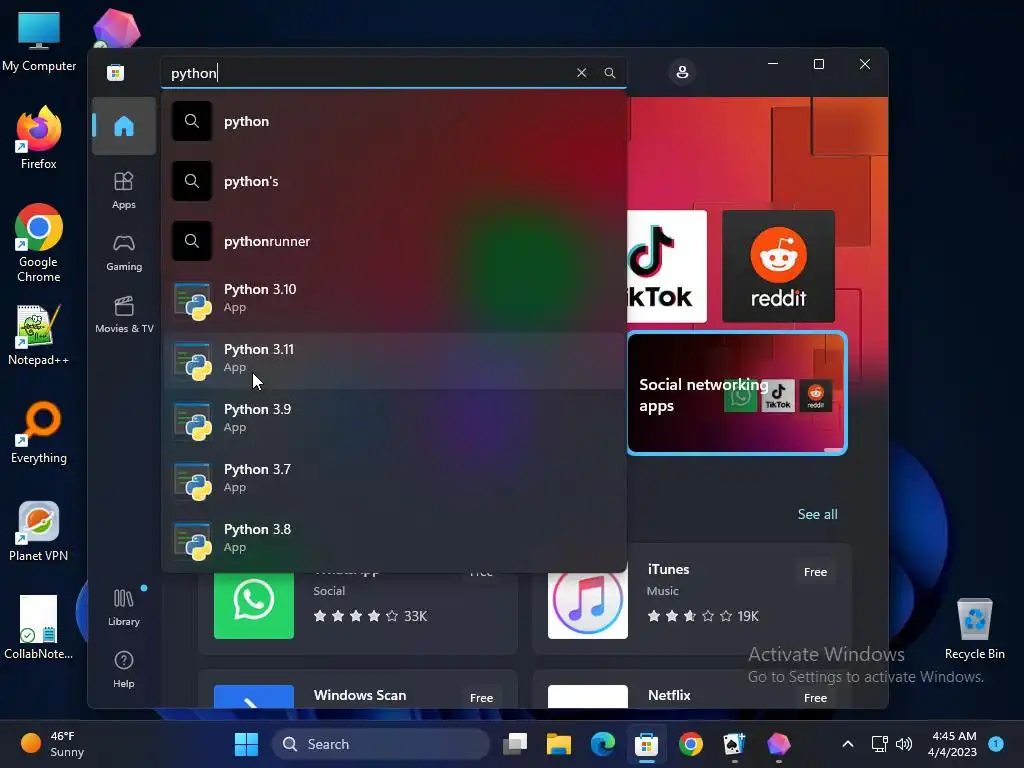Screen dimensions: 1024x768
Task: Click the Microsoft Store logo icon
Action: [x=116, y=72]
